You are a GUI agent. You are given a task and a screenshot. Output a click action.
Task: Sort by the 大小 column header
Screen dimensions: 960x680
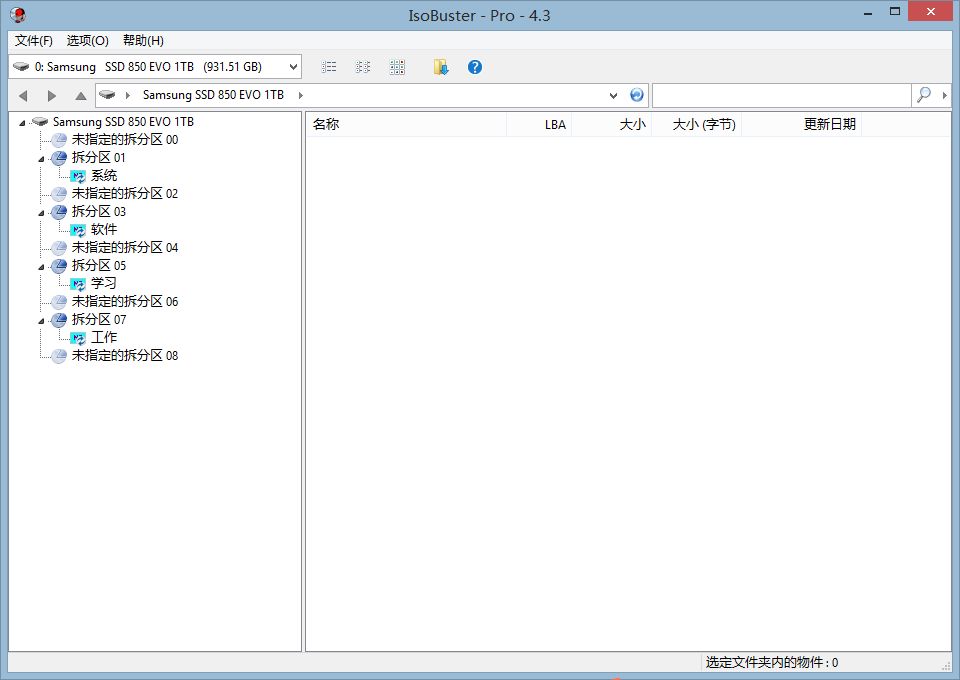point(611,124)
